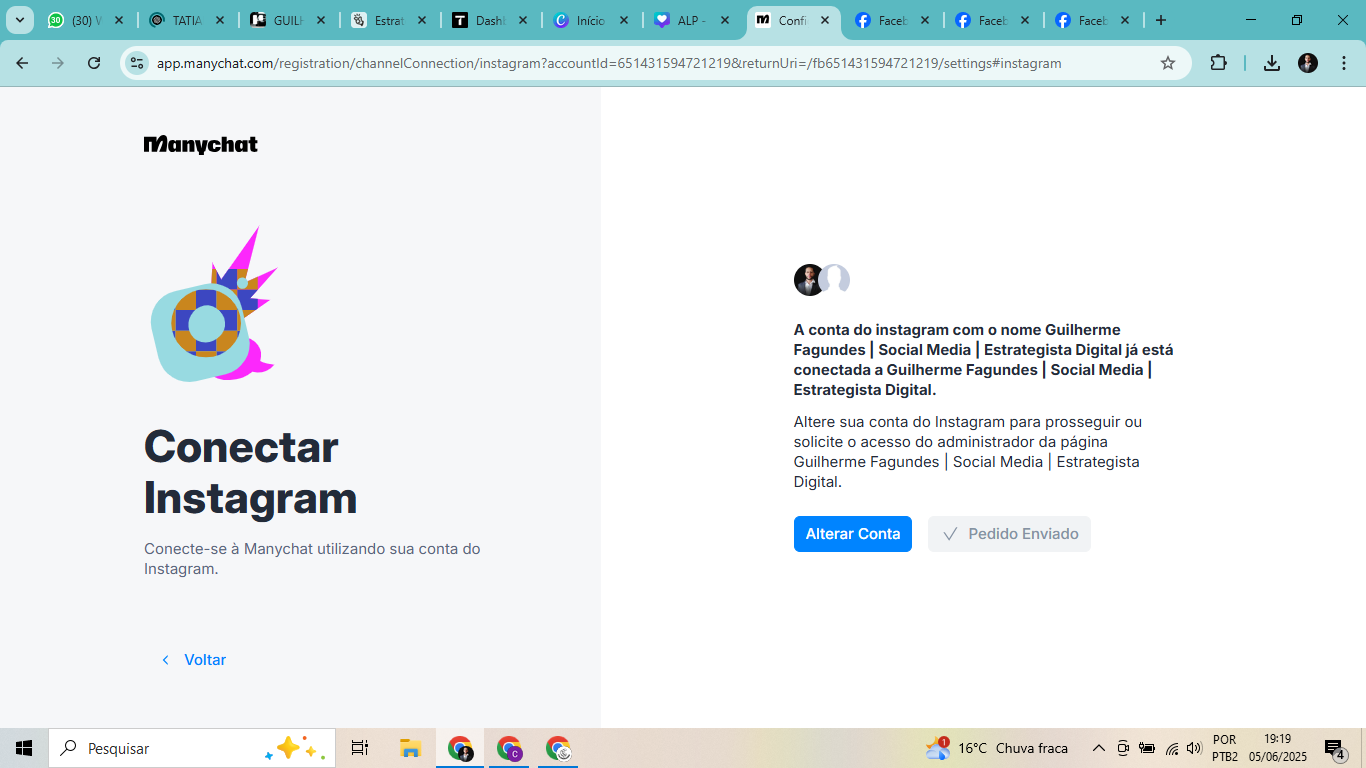Click the blue Alterar Conta button
Image resolution: width=1366 pixels, height=768 pixels.
click(853, 534)
